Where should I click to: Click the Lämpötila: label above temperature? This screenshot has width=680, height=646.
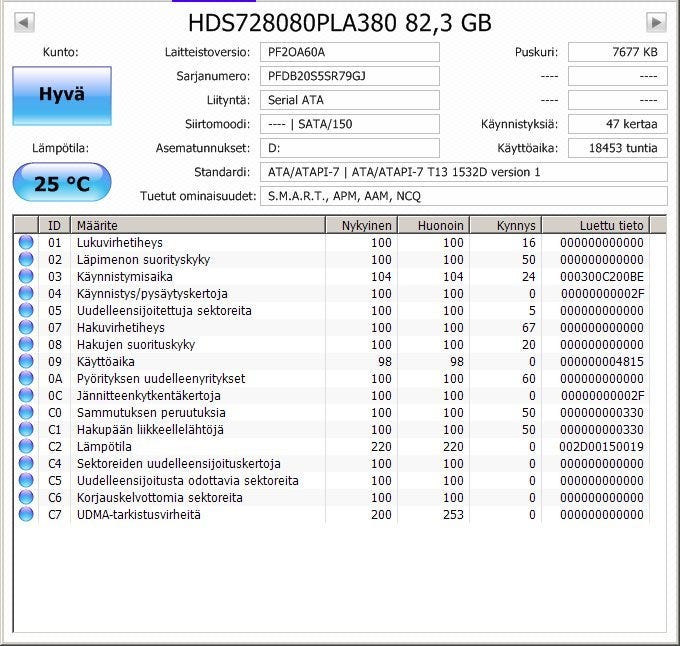pos(61,148)
